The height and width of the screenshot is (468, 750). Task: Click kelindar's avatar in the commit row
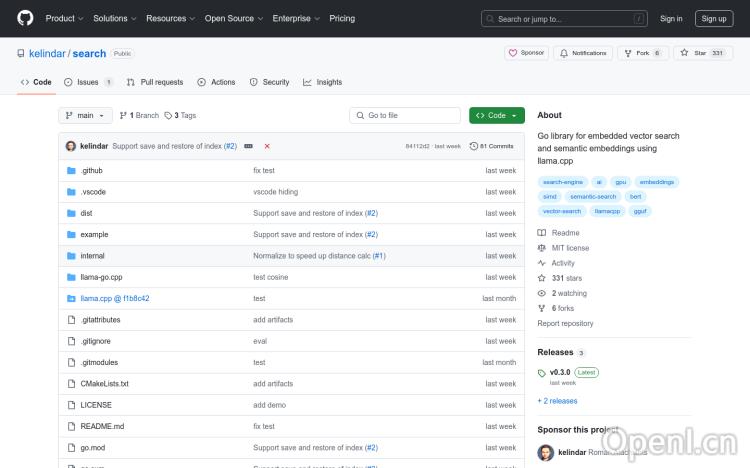coord(71,146)
